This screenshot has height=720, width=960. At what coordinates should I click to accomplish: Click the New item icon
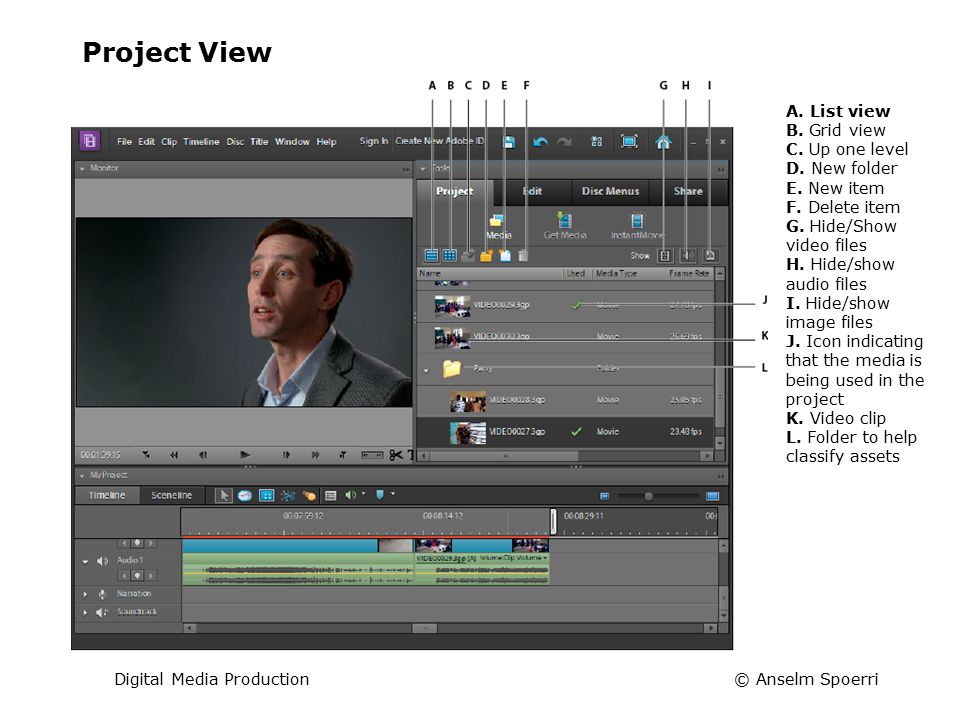tap(504, 256)
